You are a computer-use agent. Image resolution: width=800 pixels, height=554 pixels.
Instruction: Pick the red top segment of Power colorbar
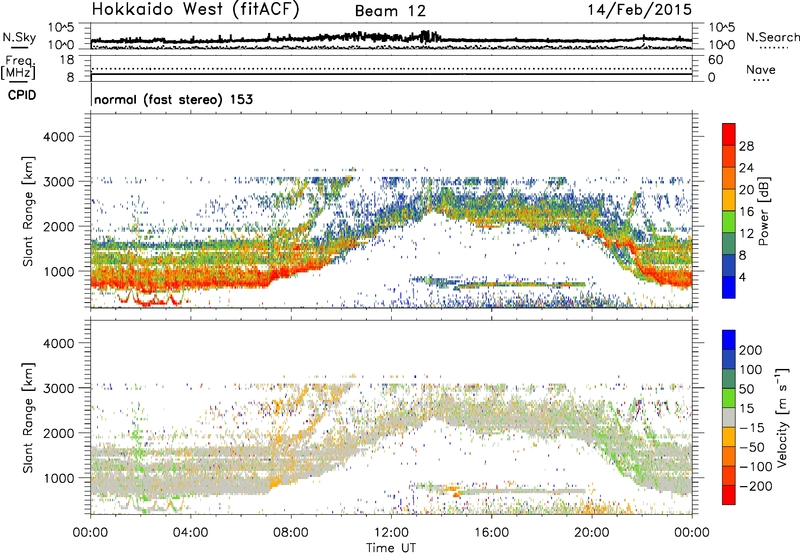[x=729, y=135]
